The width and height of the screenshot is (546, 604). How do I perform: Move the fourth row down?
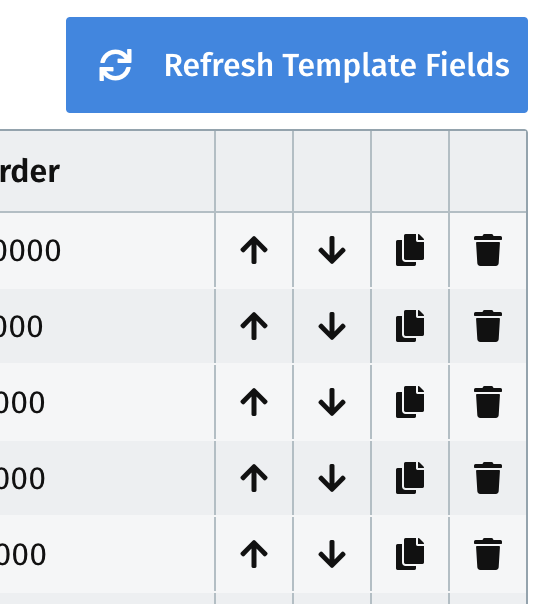pyautogui.click(x=332, y=478)
